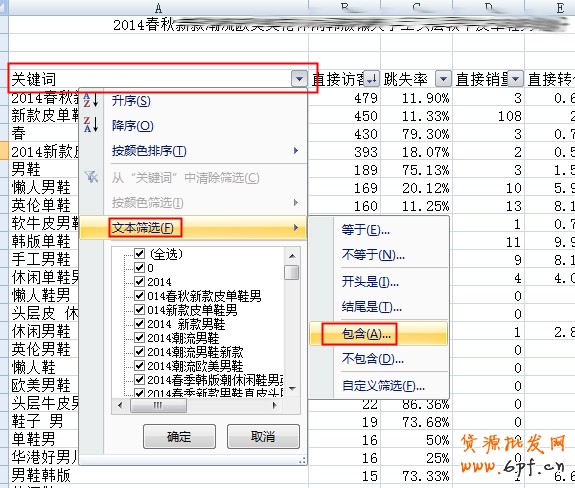Click the resize grip of filter popup
This screenshot has height=488, width=575.
point(302,461)
